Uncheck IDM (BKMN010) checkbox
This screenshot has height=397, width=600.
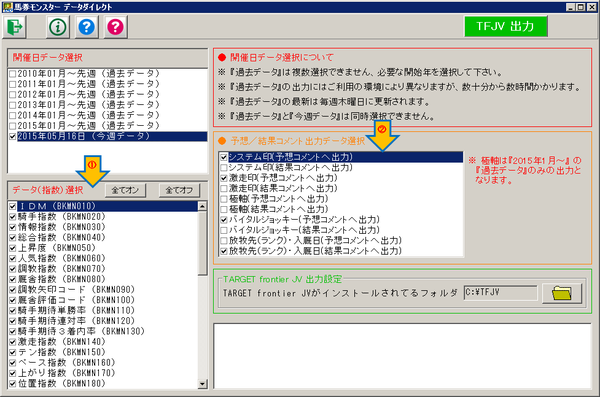click(13, 206)
